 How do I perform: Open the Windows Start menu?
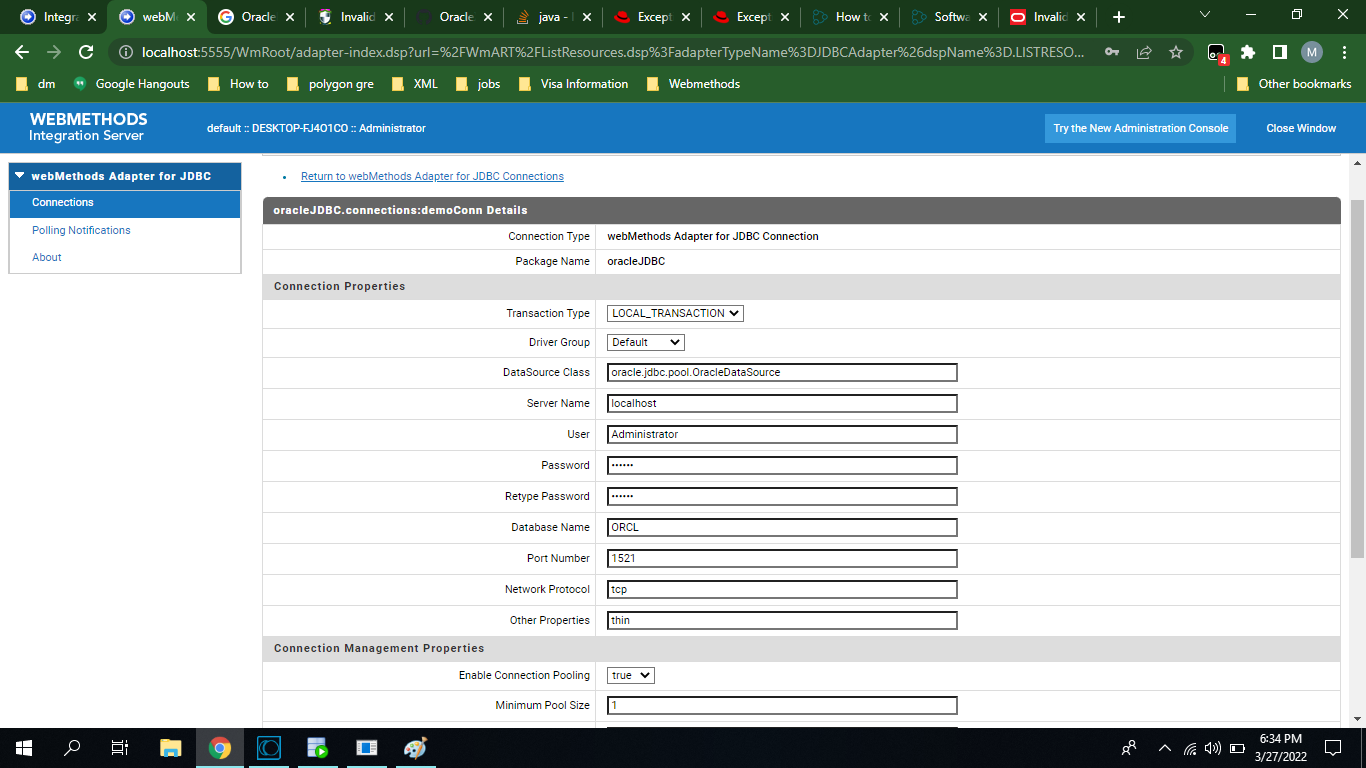(x=23, y=747)
